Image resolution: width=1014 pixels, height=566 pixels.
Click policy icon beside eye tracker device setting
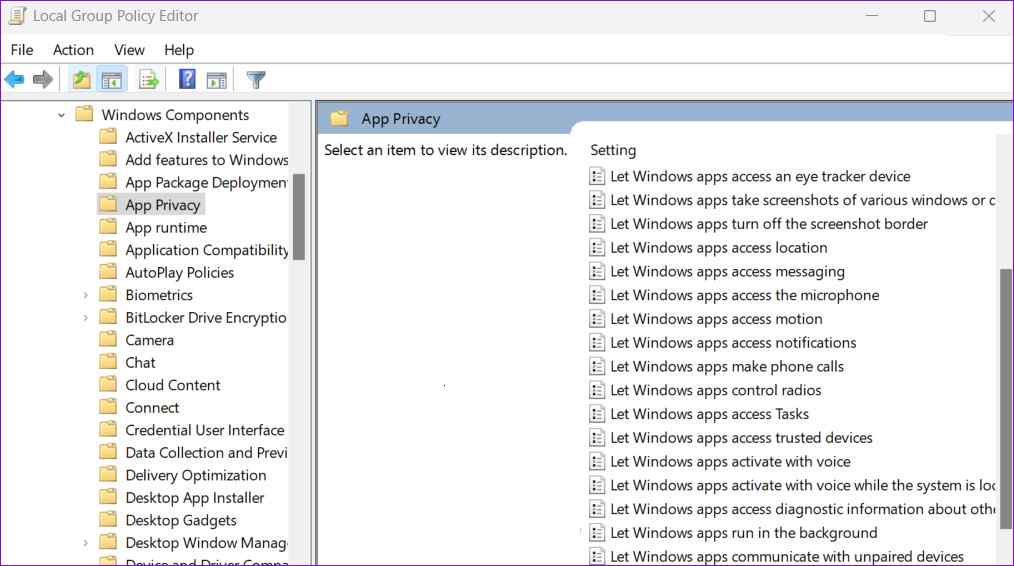(597, 176)
